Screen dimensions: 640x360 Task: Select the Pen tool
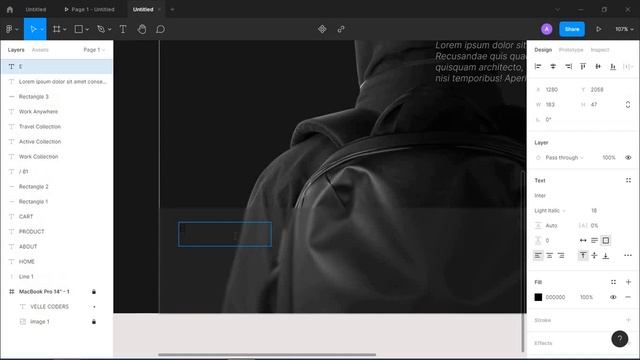click(101, 29)
